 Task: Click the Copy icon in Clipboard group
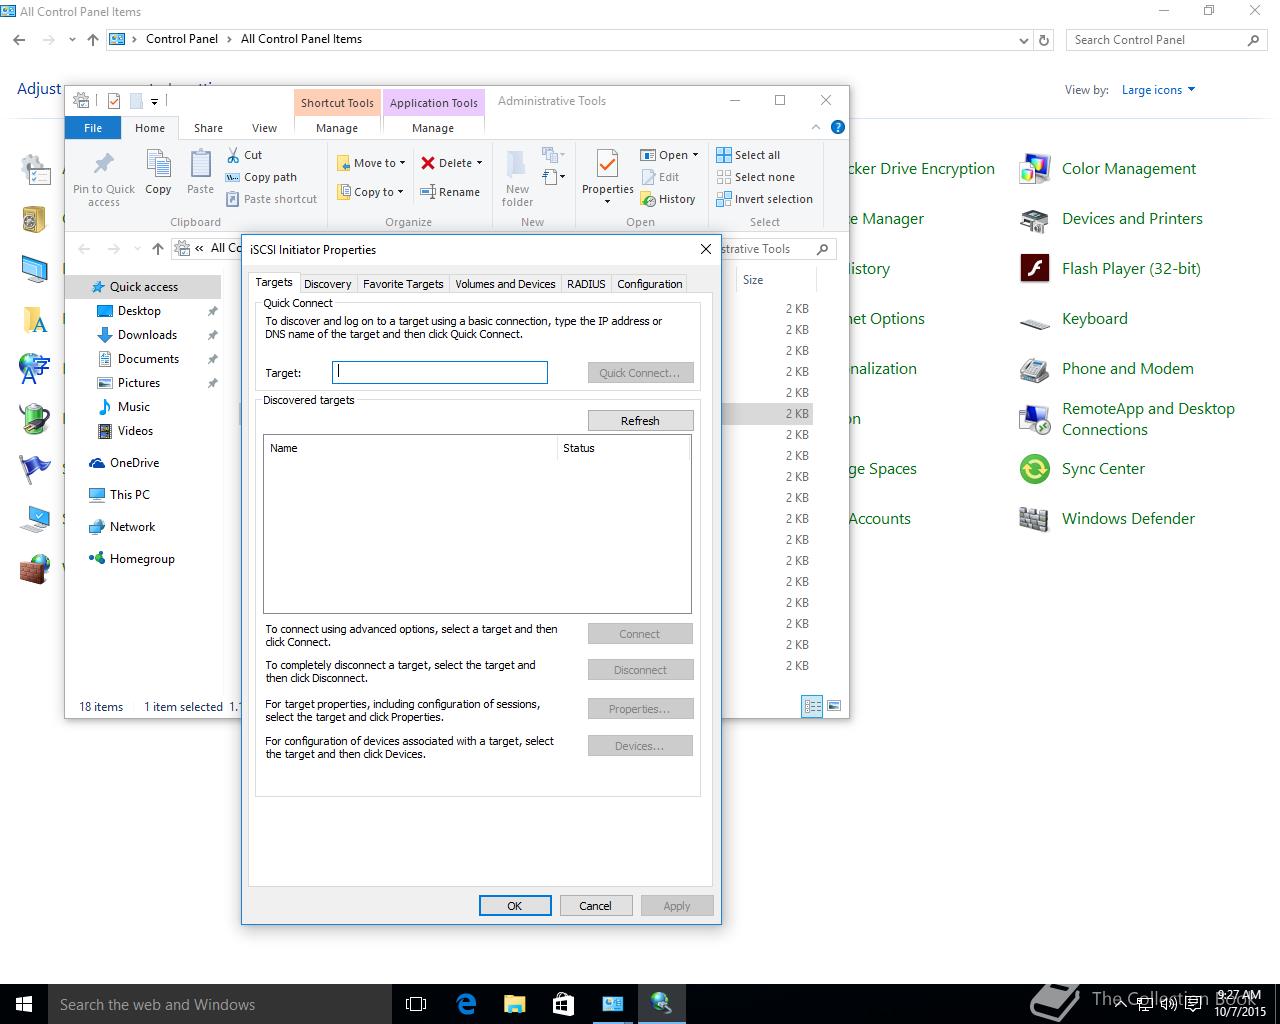pyautogui.click(x=158, y=165)
